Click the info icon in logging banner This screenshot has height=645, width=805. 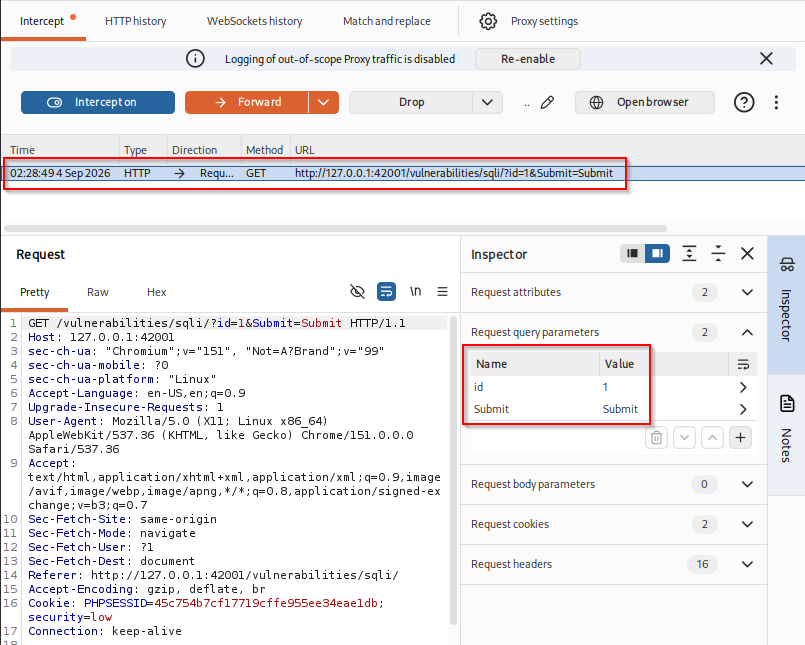195,59
